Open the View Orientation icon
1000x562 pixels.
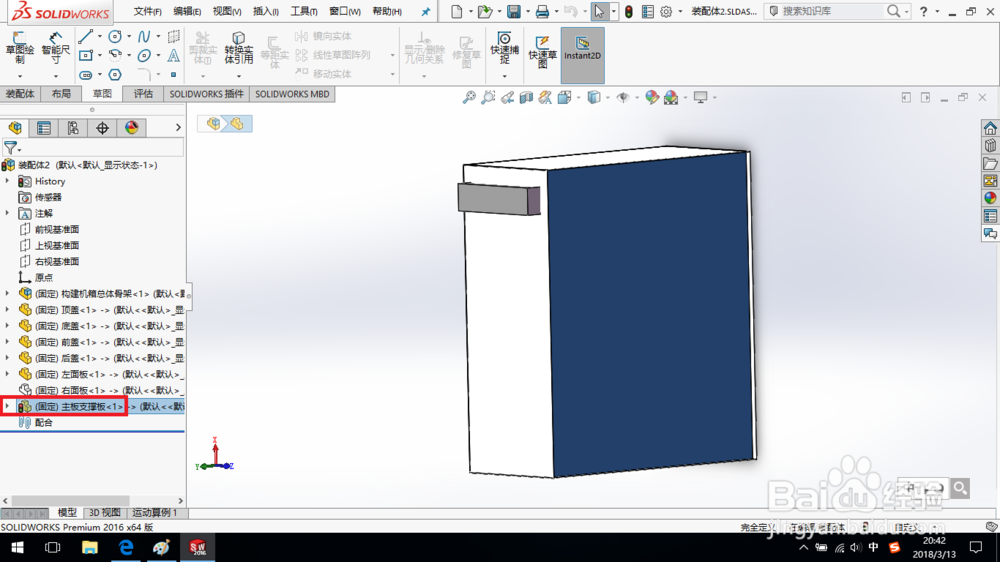tap(564, 97)
